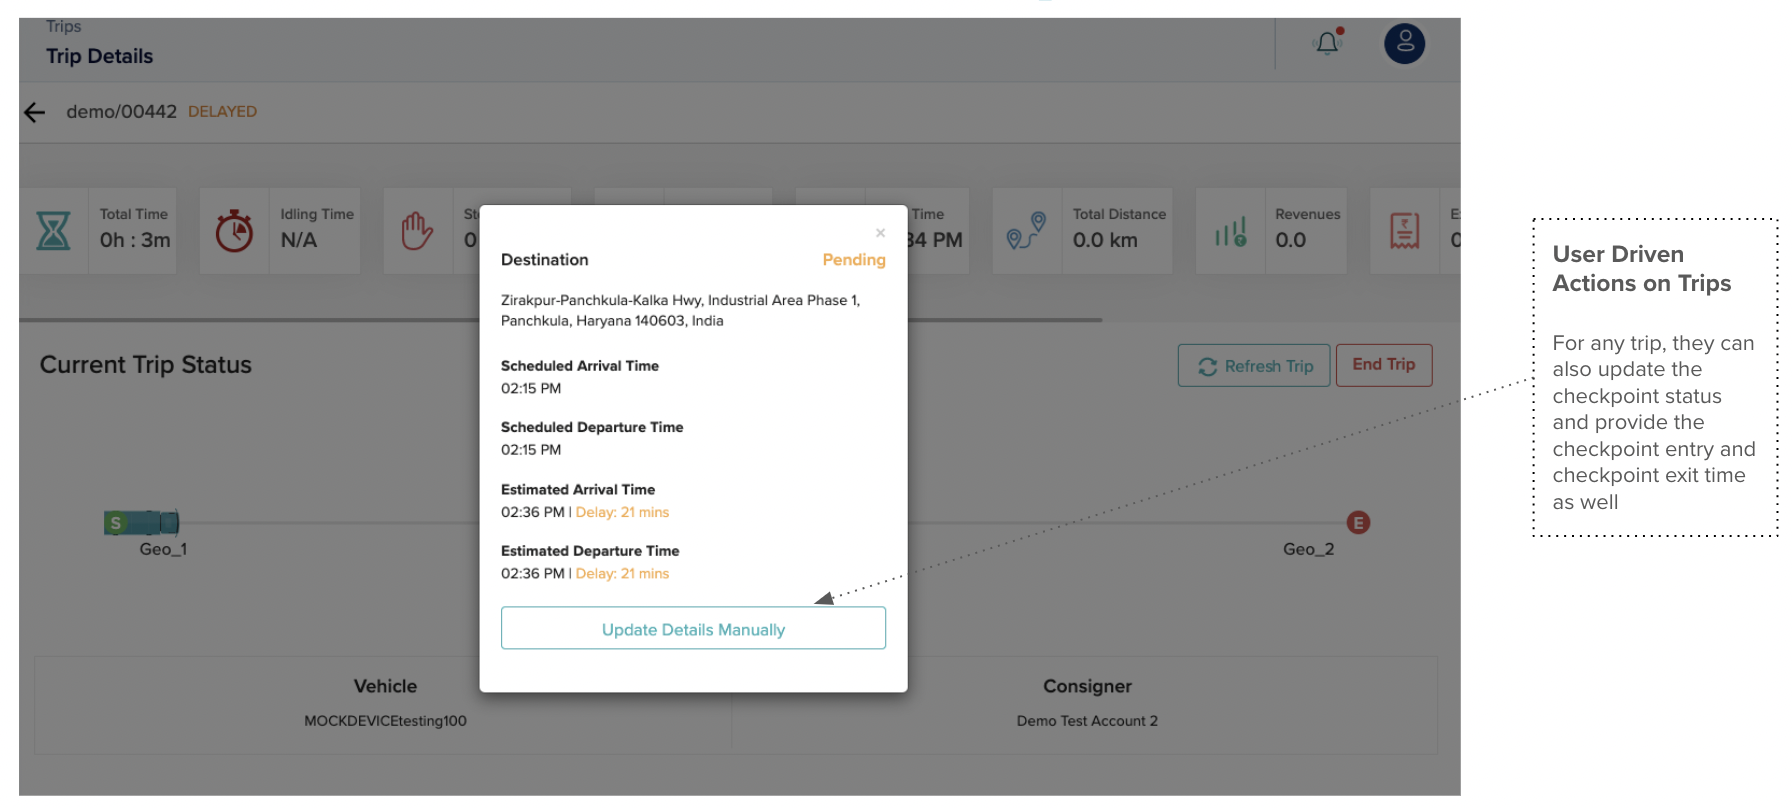Open the user profile avatar
1792x808 pixels.
pyautogui.click(x=1404, y=43)
